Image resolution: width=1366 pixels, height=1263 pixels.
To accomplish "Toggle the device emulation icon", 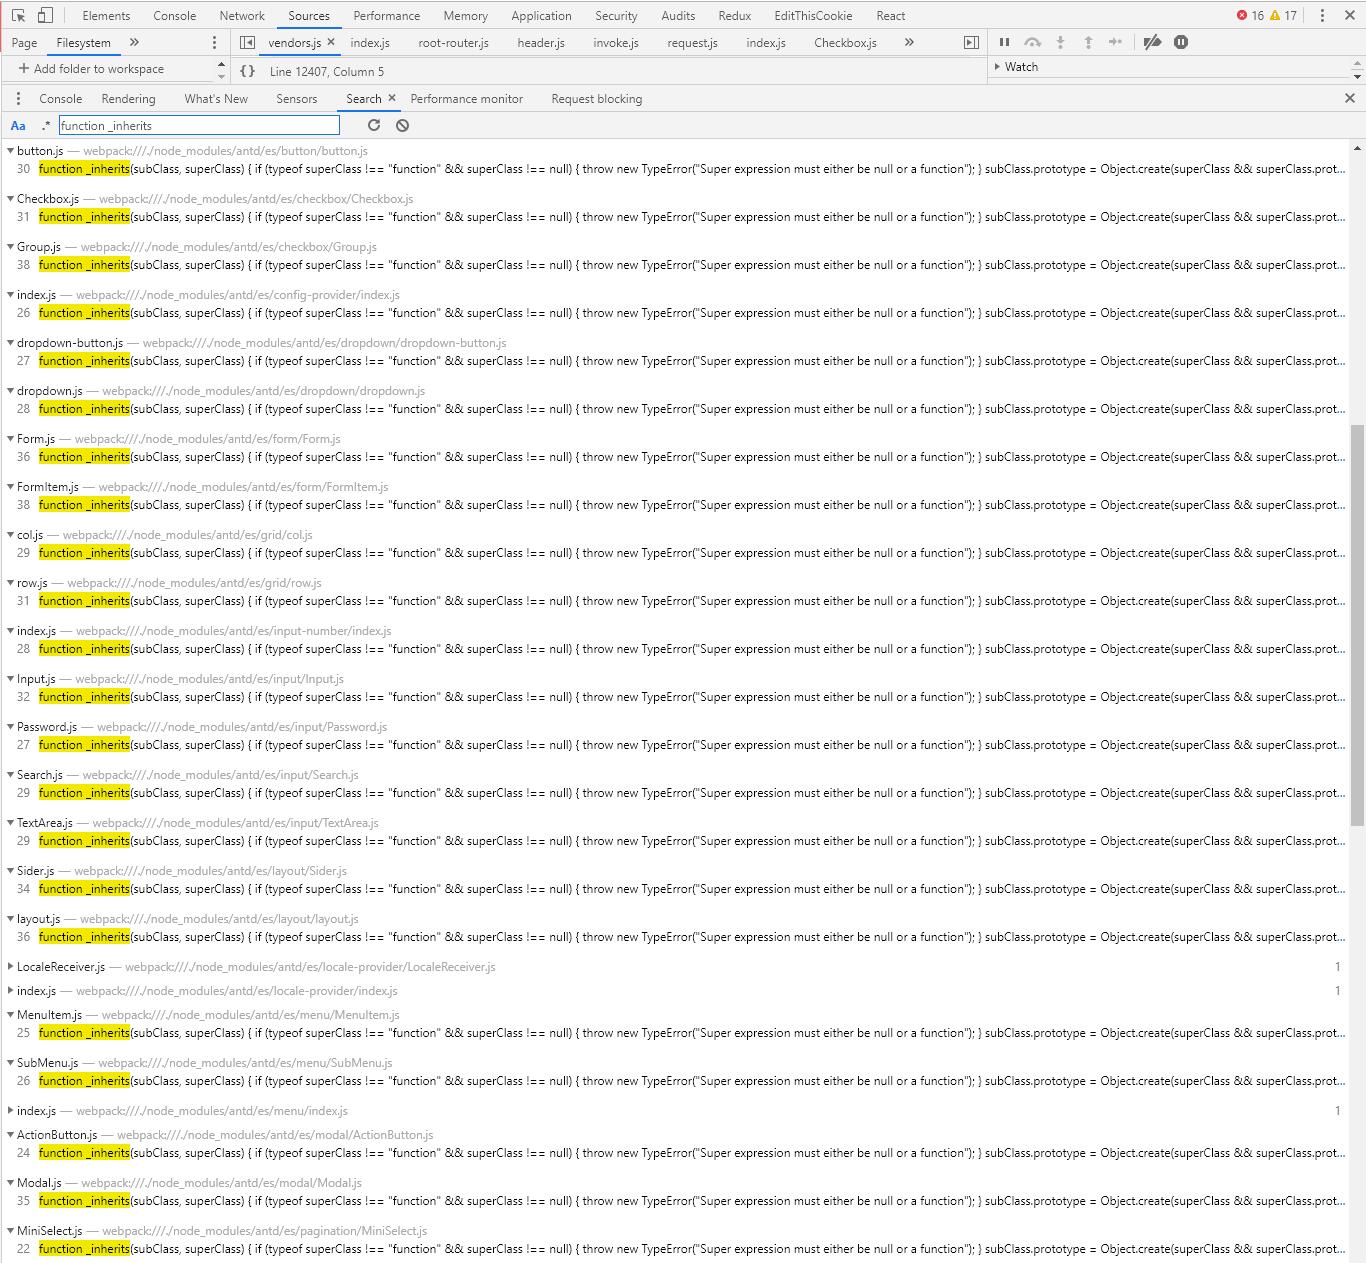I will (44, 15).
